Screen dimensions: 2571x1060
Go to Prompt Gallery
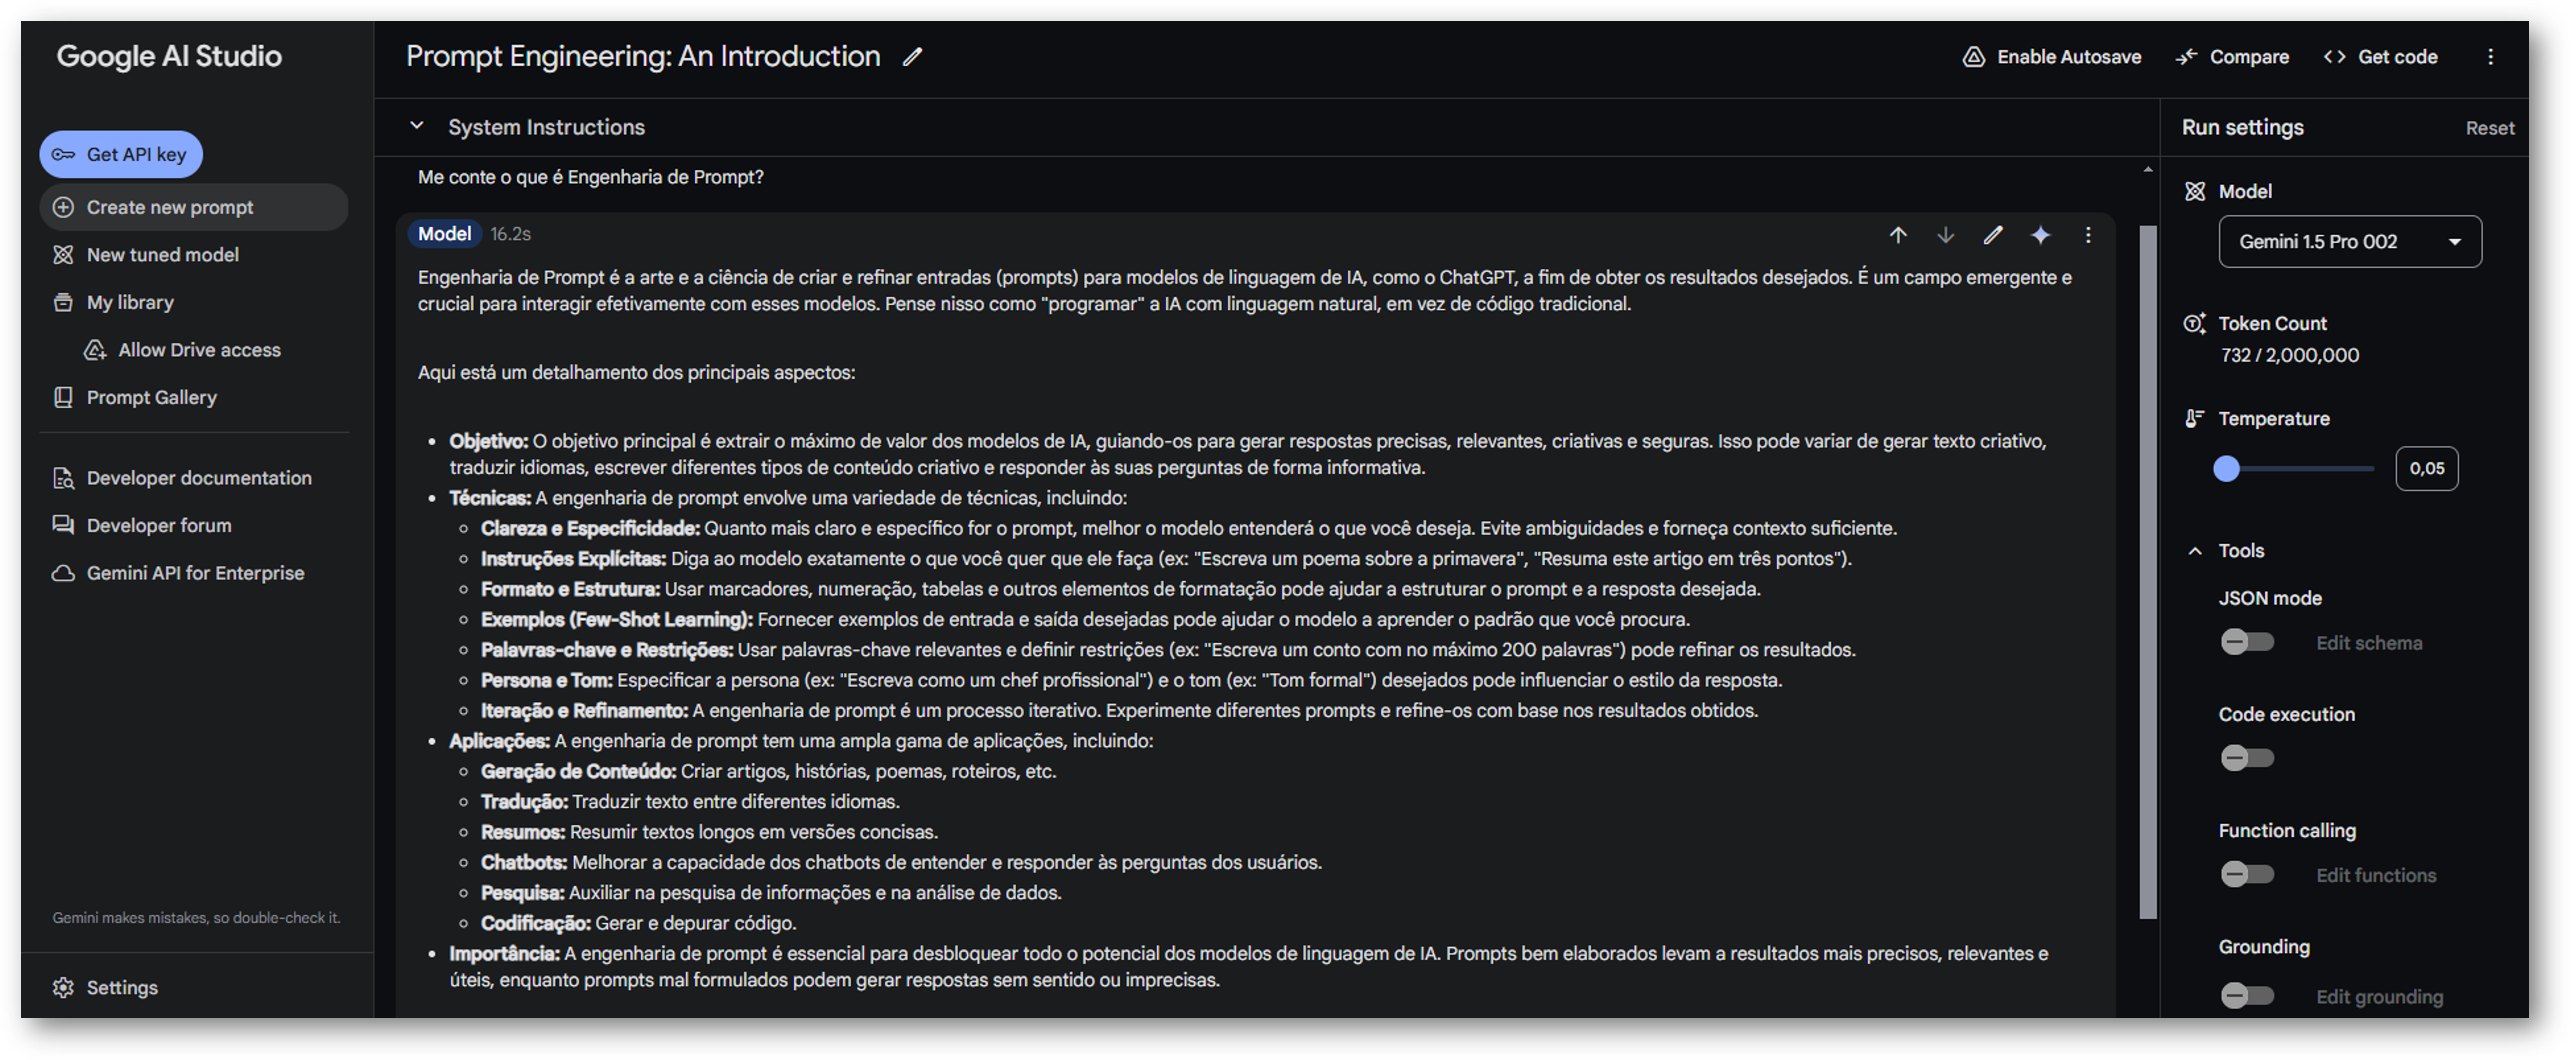(x=151, y=397)
